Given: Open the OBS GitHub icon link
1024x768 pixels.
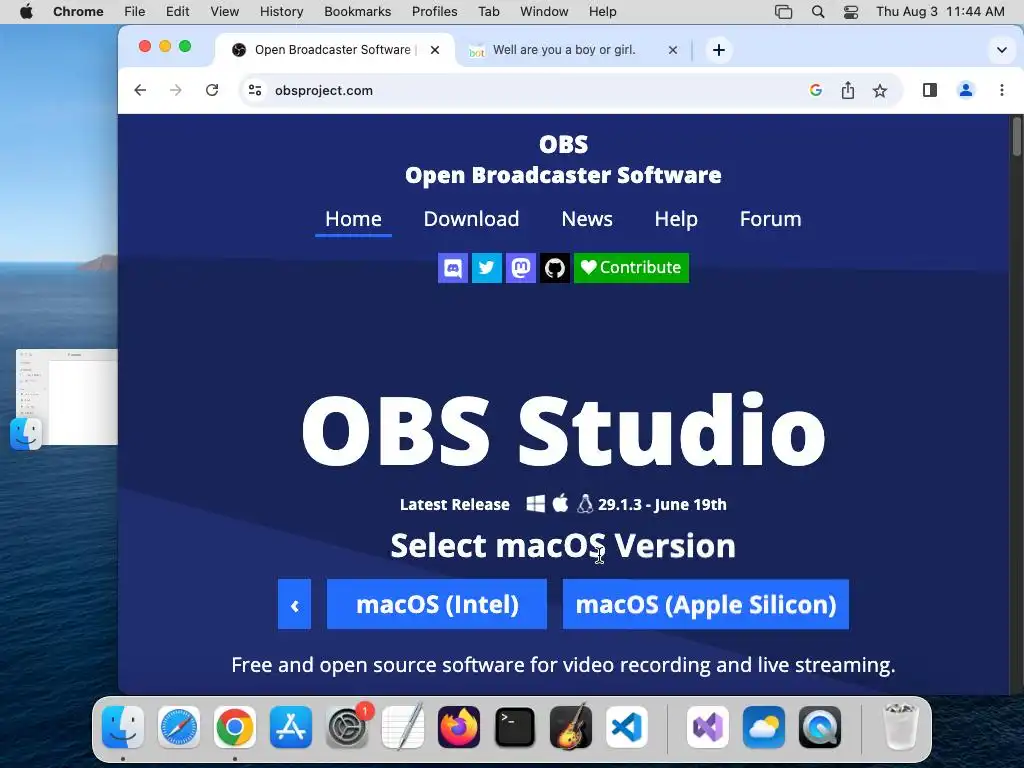Looking at the screenshot, I should [x=554, y=268].
